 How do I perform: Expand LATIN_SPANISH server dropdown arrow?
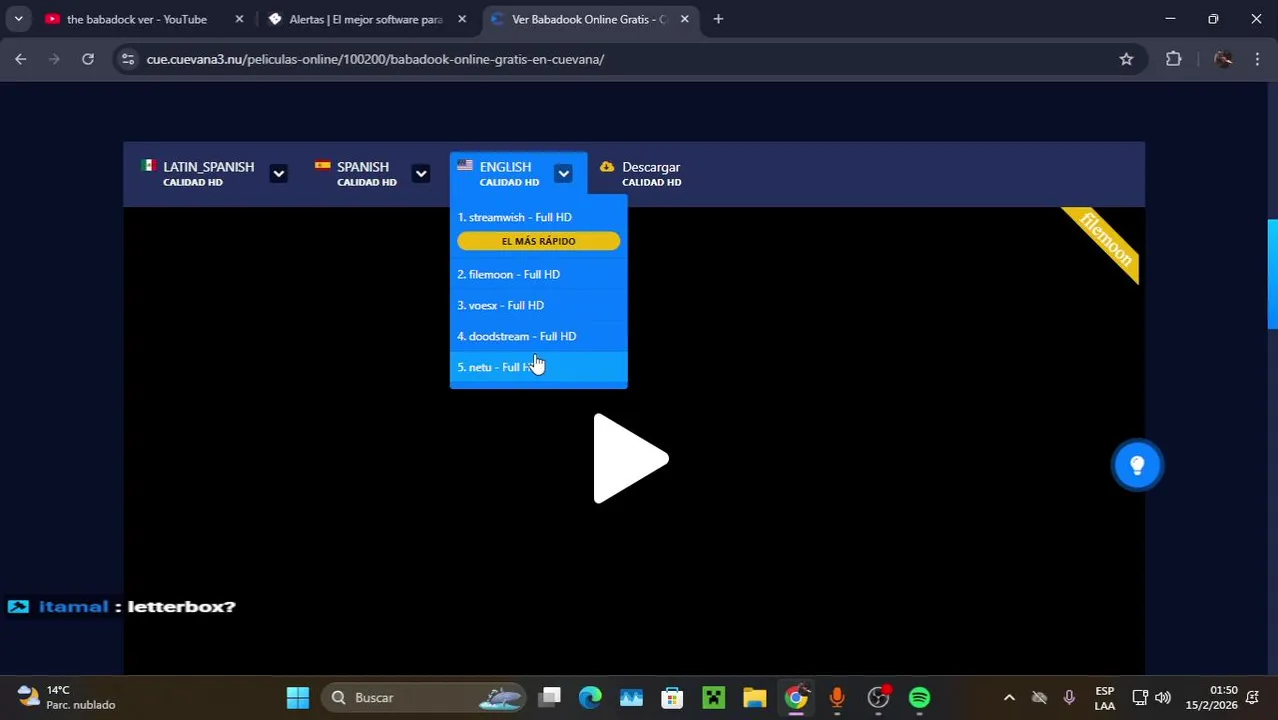[278, 174]
